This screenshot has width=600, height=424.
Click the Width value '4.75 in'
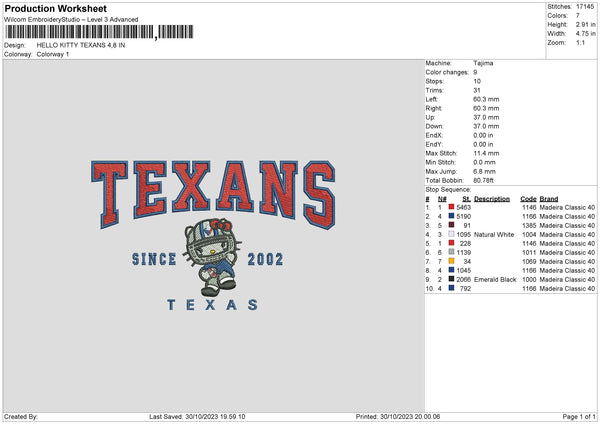tap(585, 34)
